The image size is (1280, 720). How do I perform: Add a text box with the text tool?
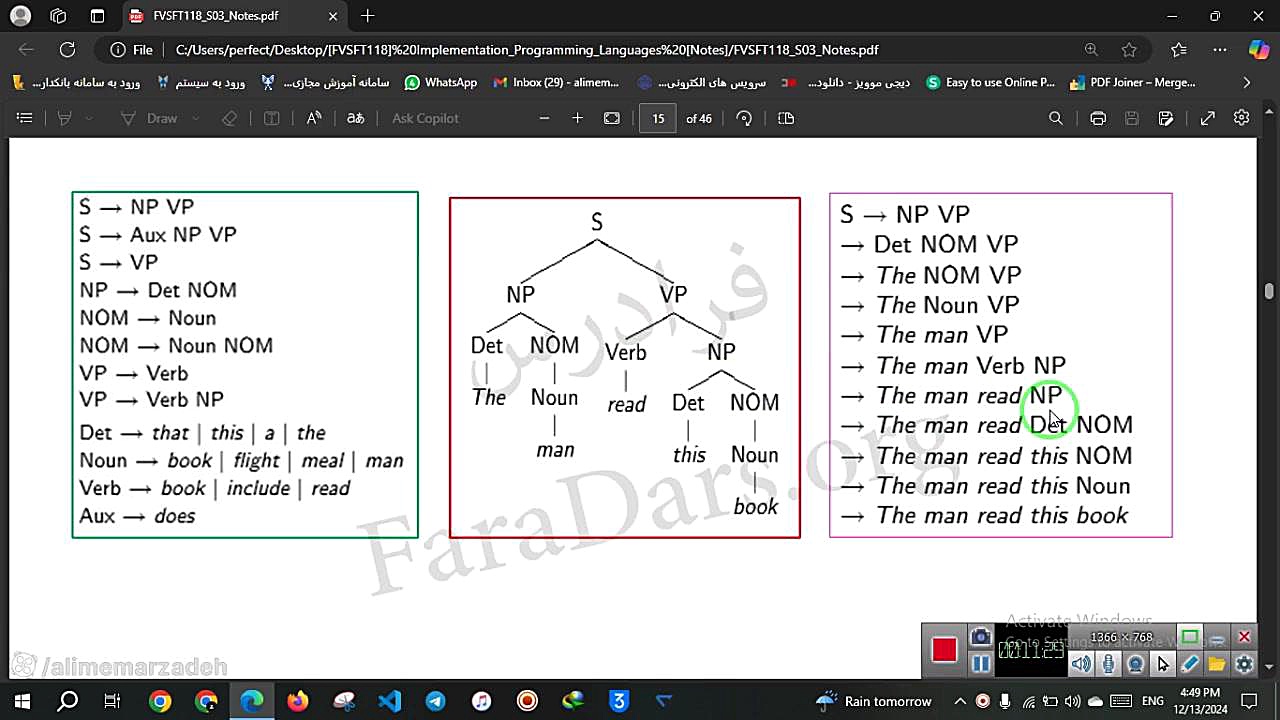271,118
